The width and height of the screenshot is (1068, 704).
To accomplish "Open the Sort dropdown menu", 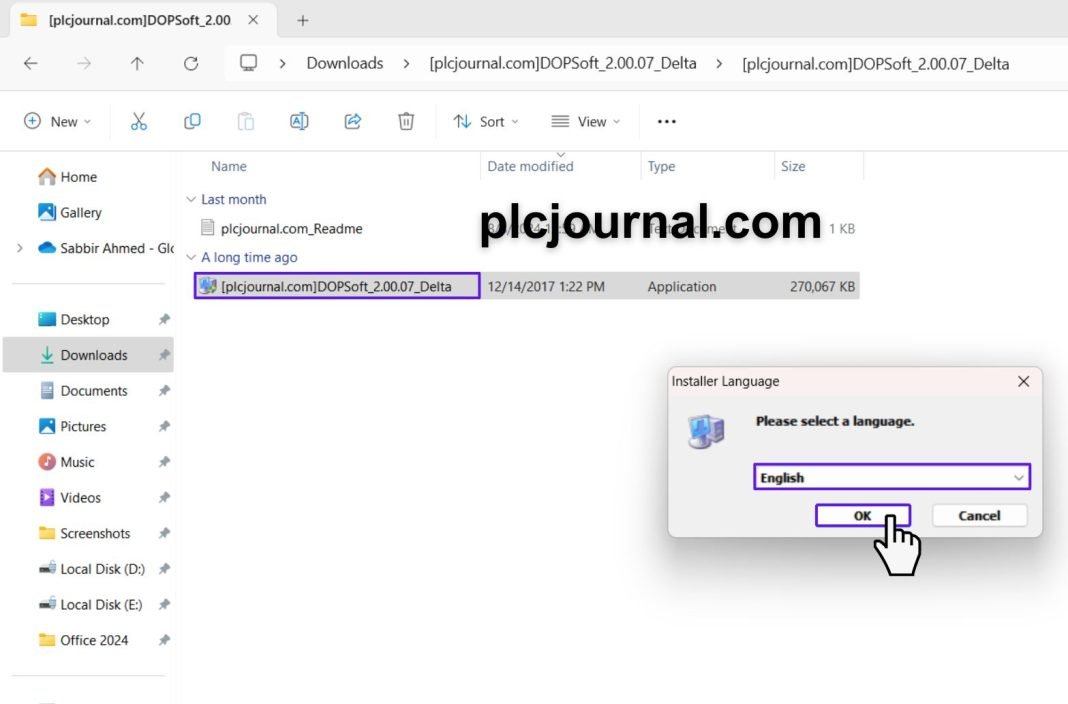I will [x=486, y=121].
